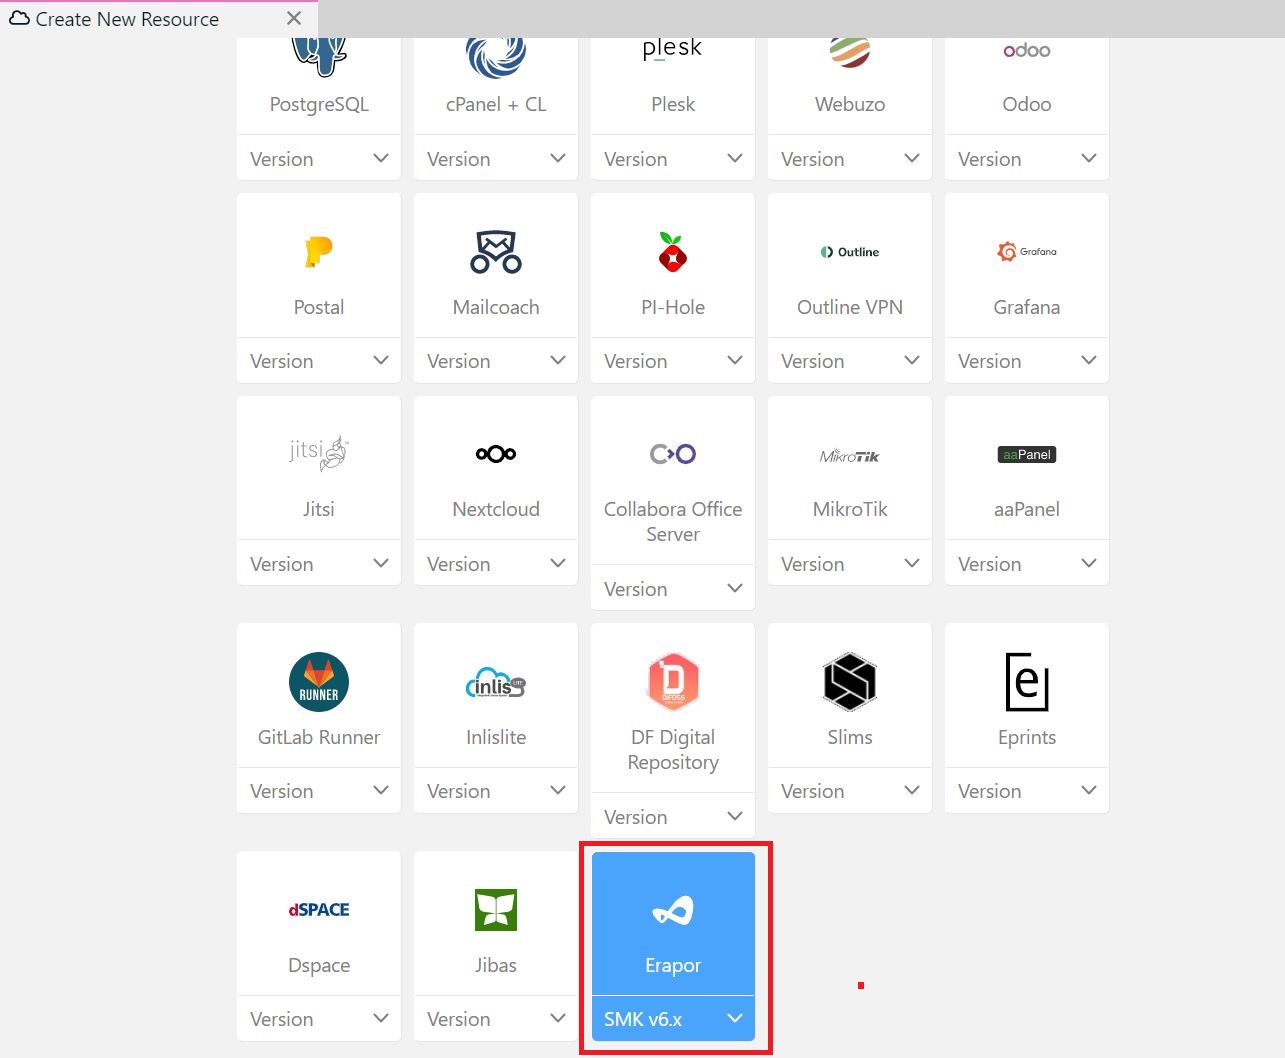This screenshot has height=1058, width=1285.
Task: Click the Postal app icon
Action: point(319,252)
